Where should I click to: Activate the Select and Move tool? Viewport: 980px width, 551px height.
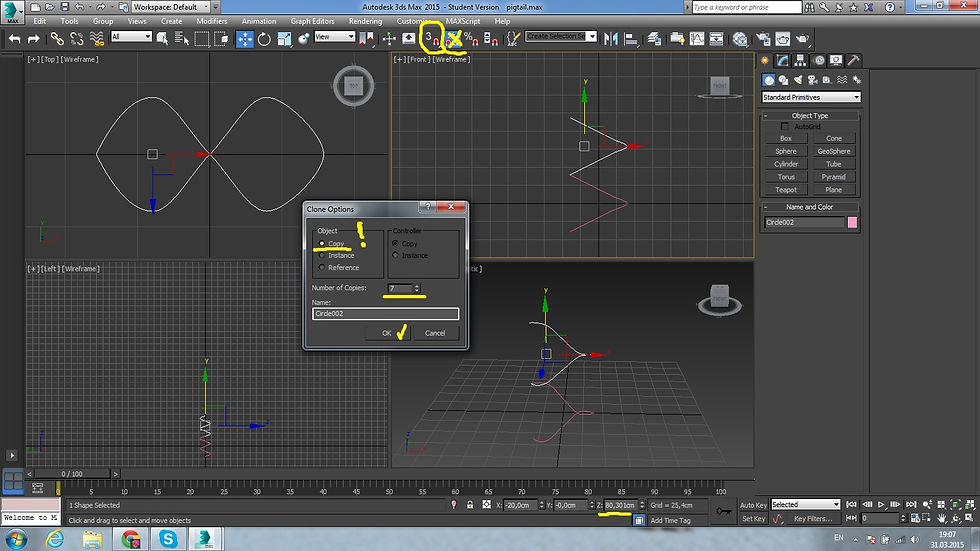tap(244, 39)
